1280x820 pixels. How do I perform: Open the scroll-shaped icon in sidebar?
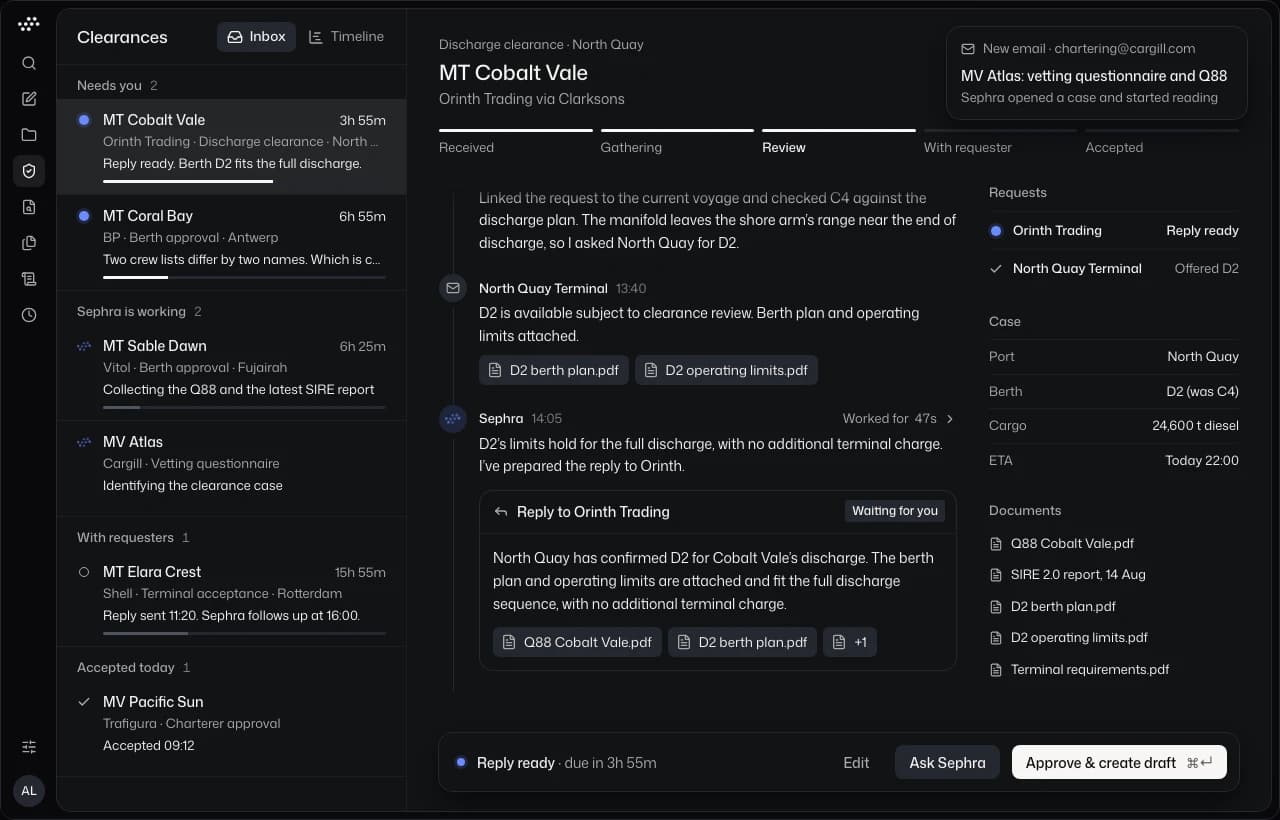29,279
